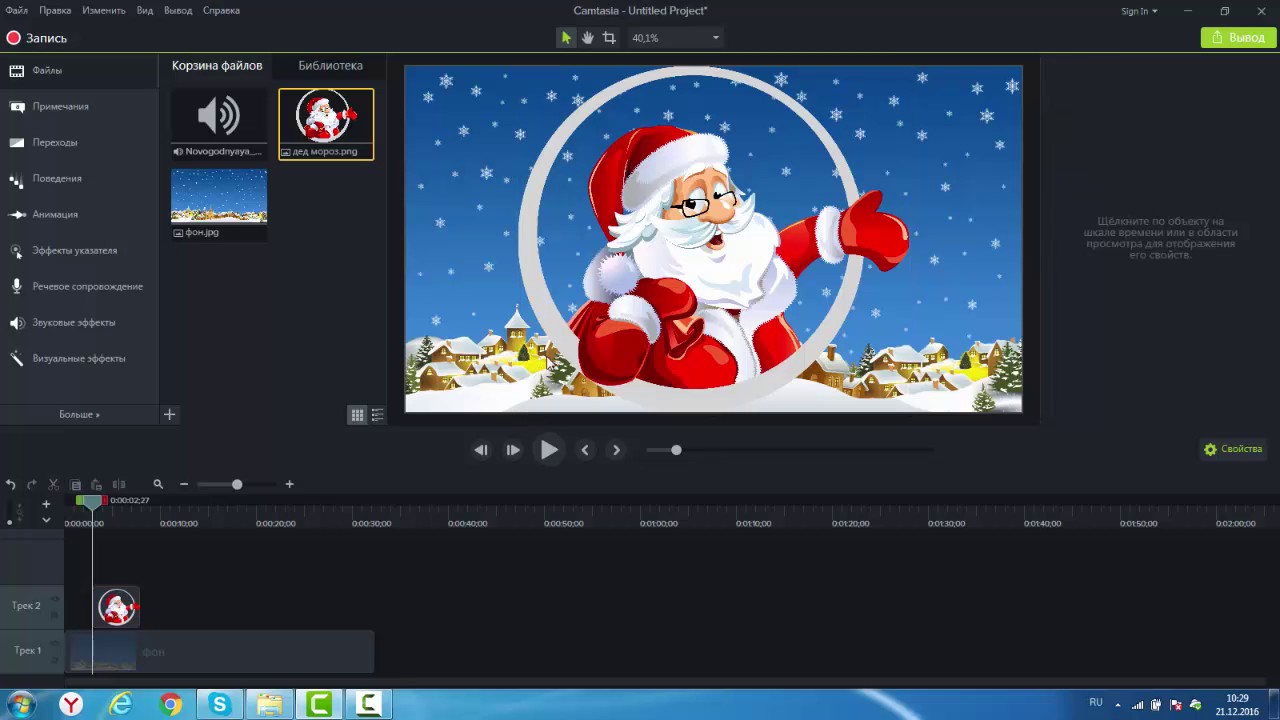This screenshot has height=720, width=1280.
Task: Select the Santa clip on Трек 2
Action: click(117, 607)
